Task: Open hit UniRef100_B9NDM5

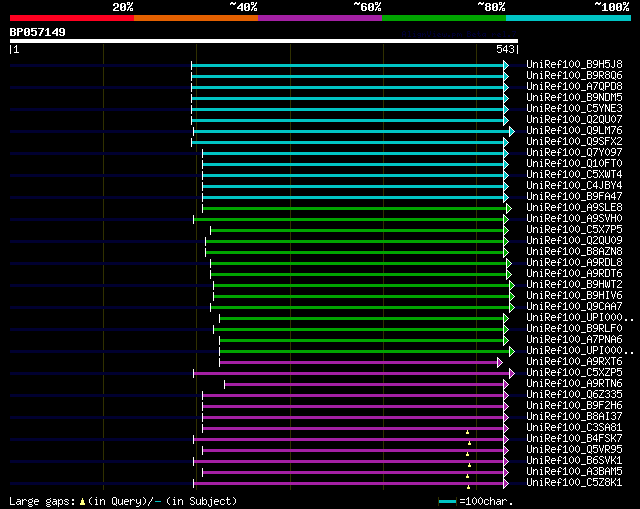Action: pyautogui.click(x=574, y=98)
